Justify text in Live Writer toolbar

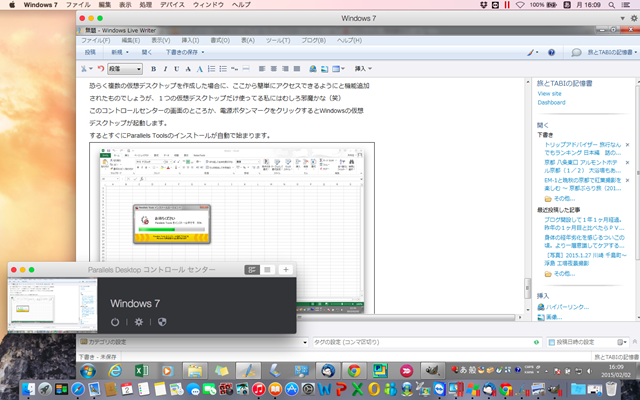click(297, 69)
